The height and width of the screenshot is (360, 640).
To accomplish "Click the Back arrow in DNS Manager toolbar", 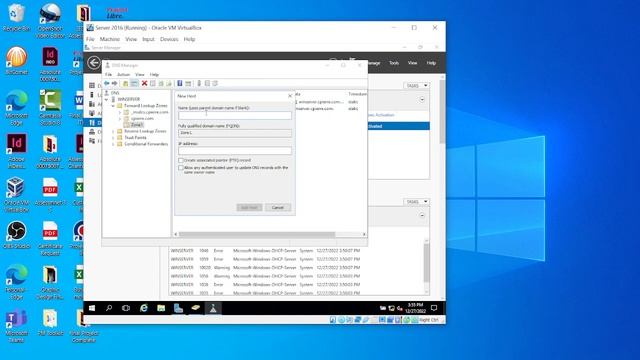I will point(107,83).
